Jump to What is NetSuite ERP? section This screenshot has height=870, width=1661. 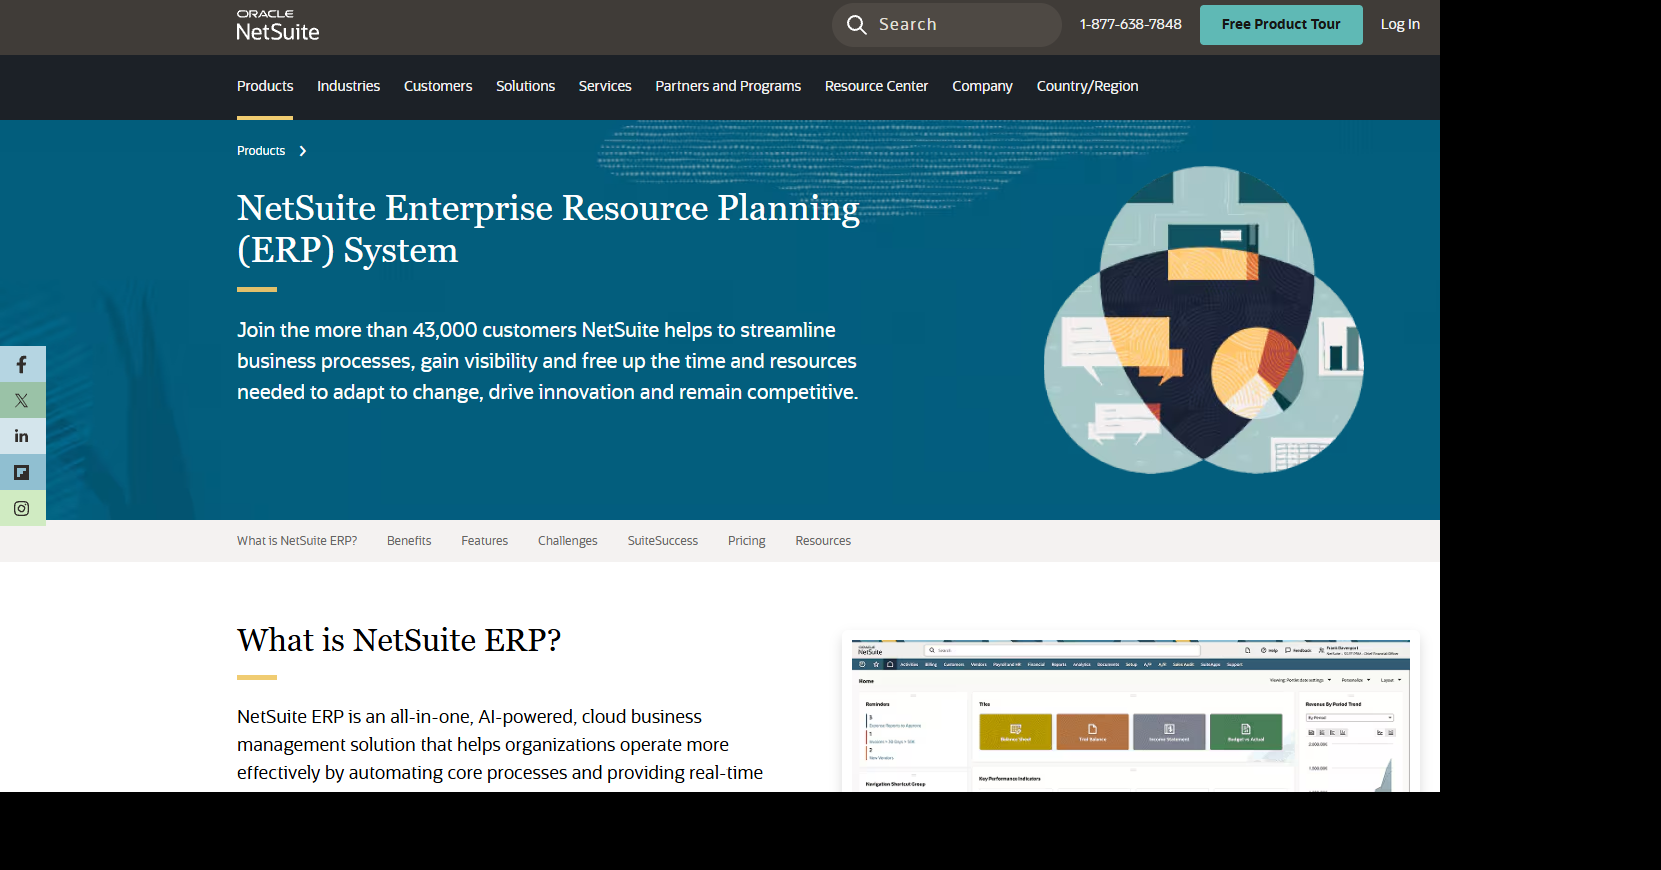click(x=297, y=541)
